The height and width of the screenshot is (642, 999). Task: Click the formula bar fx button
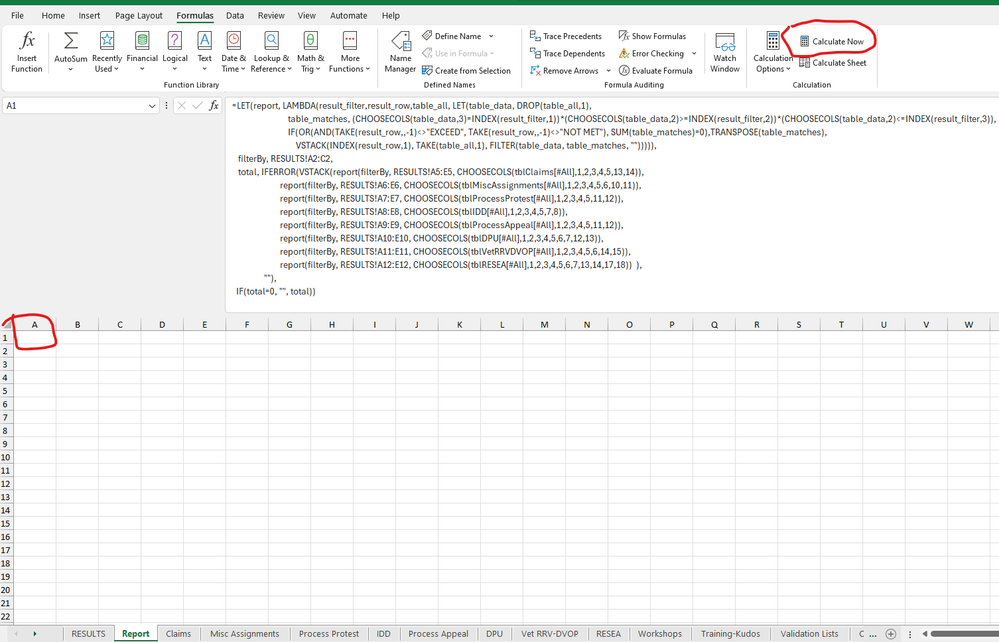pos(214,106)
